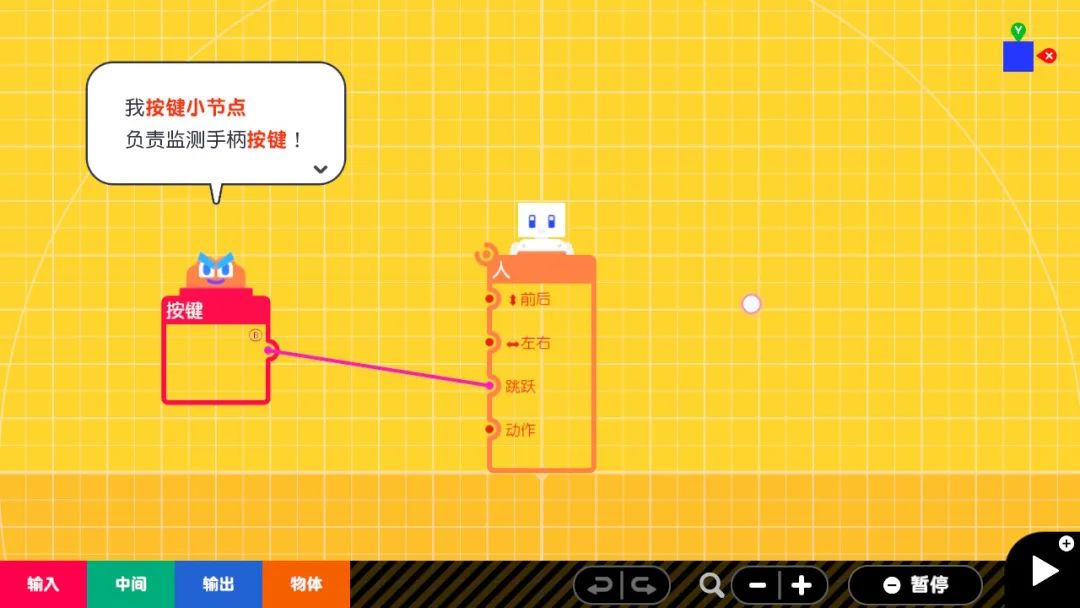1080x608 pixels.
Task: Open the 物体 (Object) node menu
Action: coord(306,585)
